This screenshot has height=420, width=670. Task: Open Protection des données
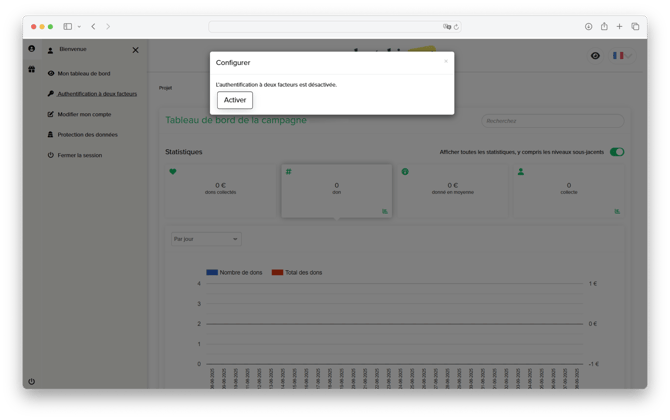(x=88, y=135)
